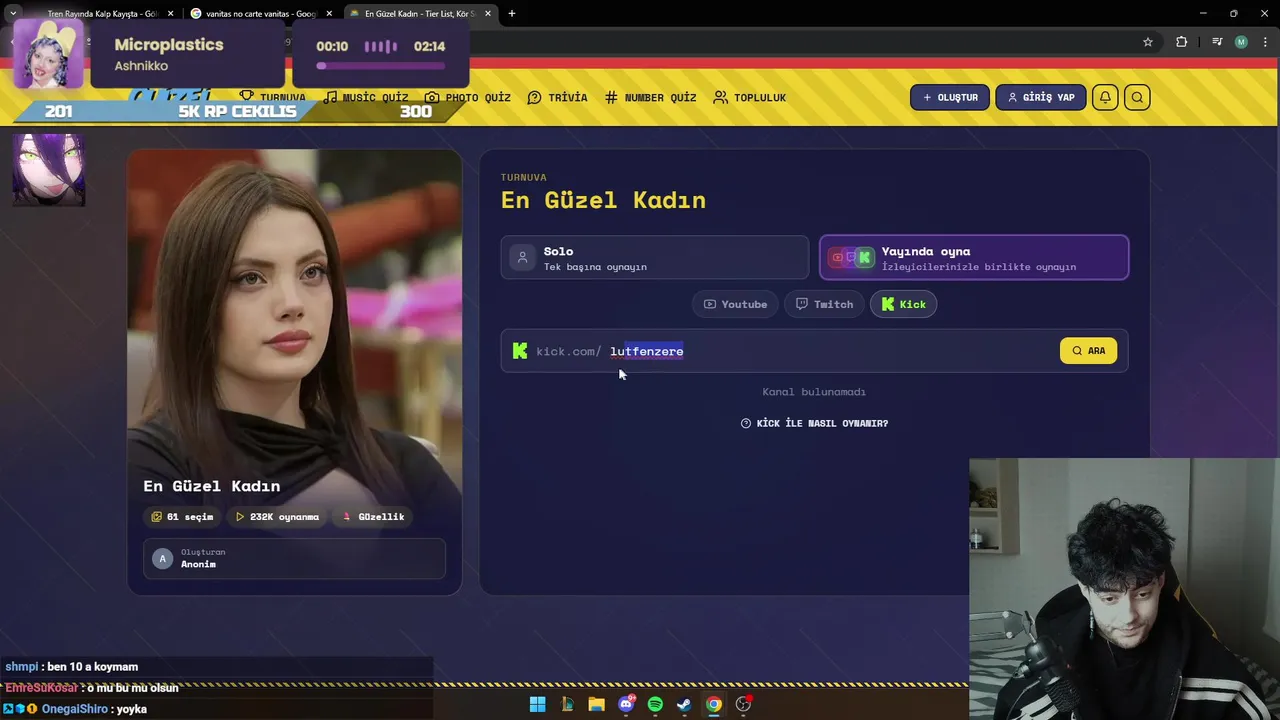Click the Ara search button
Viewport: 1280px width, 720px height.
click(1089, 351)
